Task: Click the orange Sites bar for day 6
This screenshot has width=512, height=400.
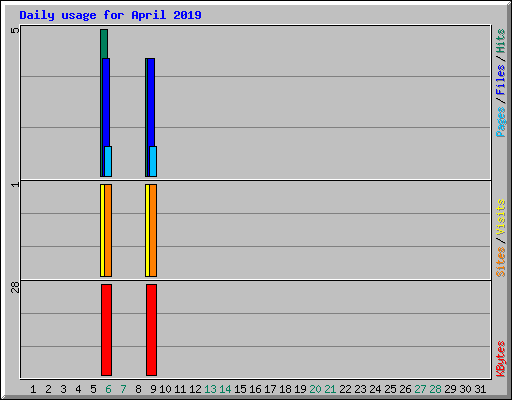Action: [x=108, y=230]
